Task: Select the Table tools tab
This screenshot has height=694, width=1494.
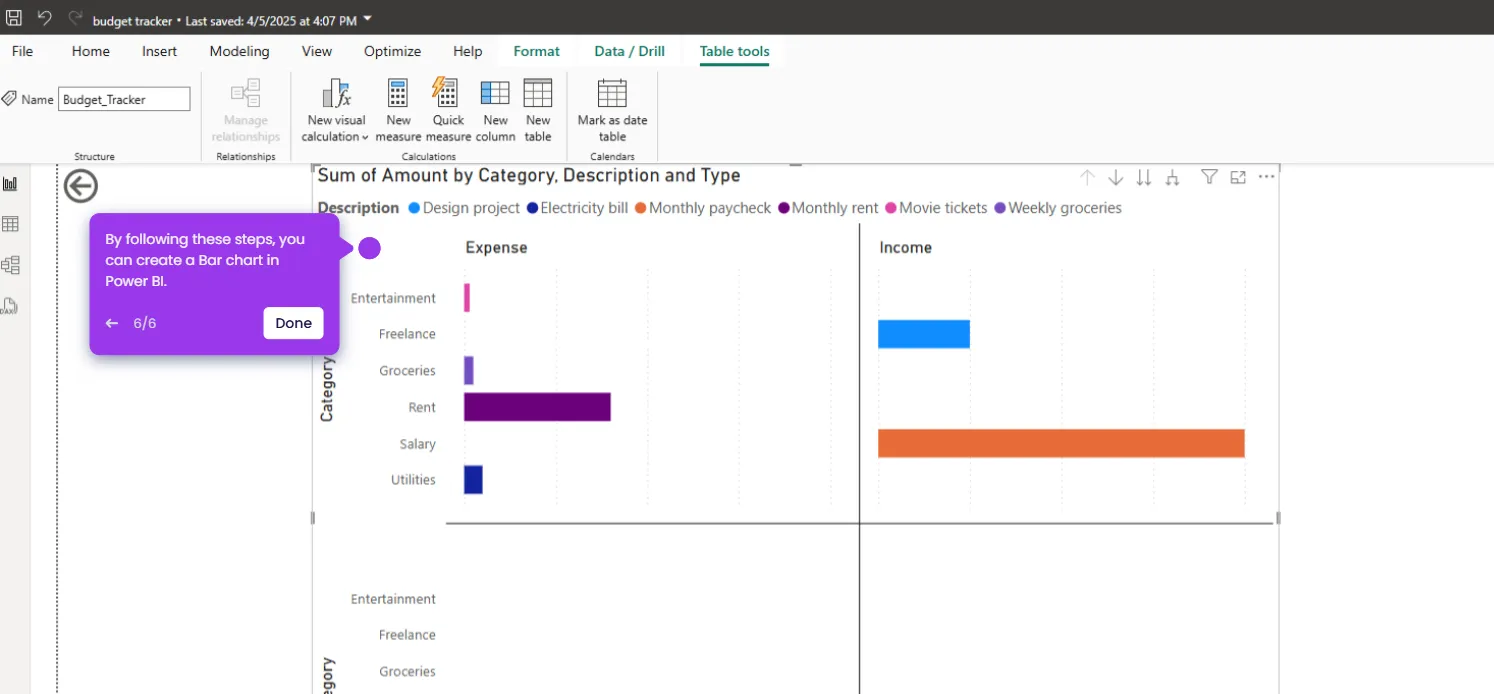Action: [x=735, y=51]
